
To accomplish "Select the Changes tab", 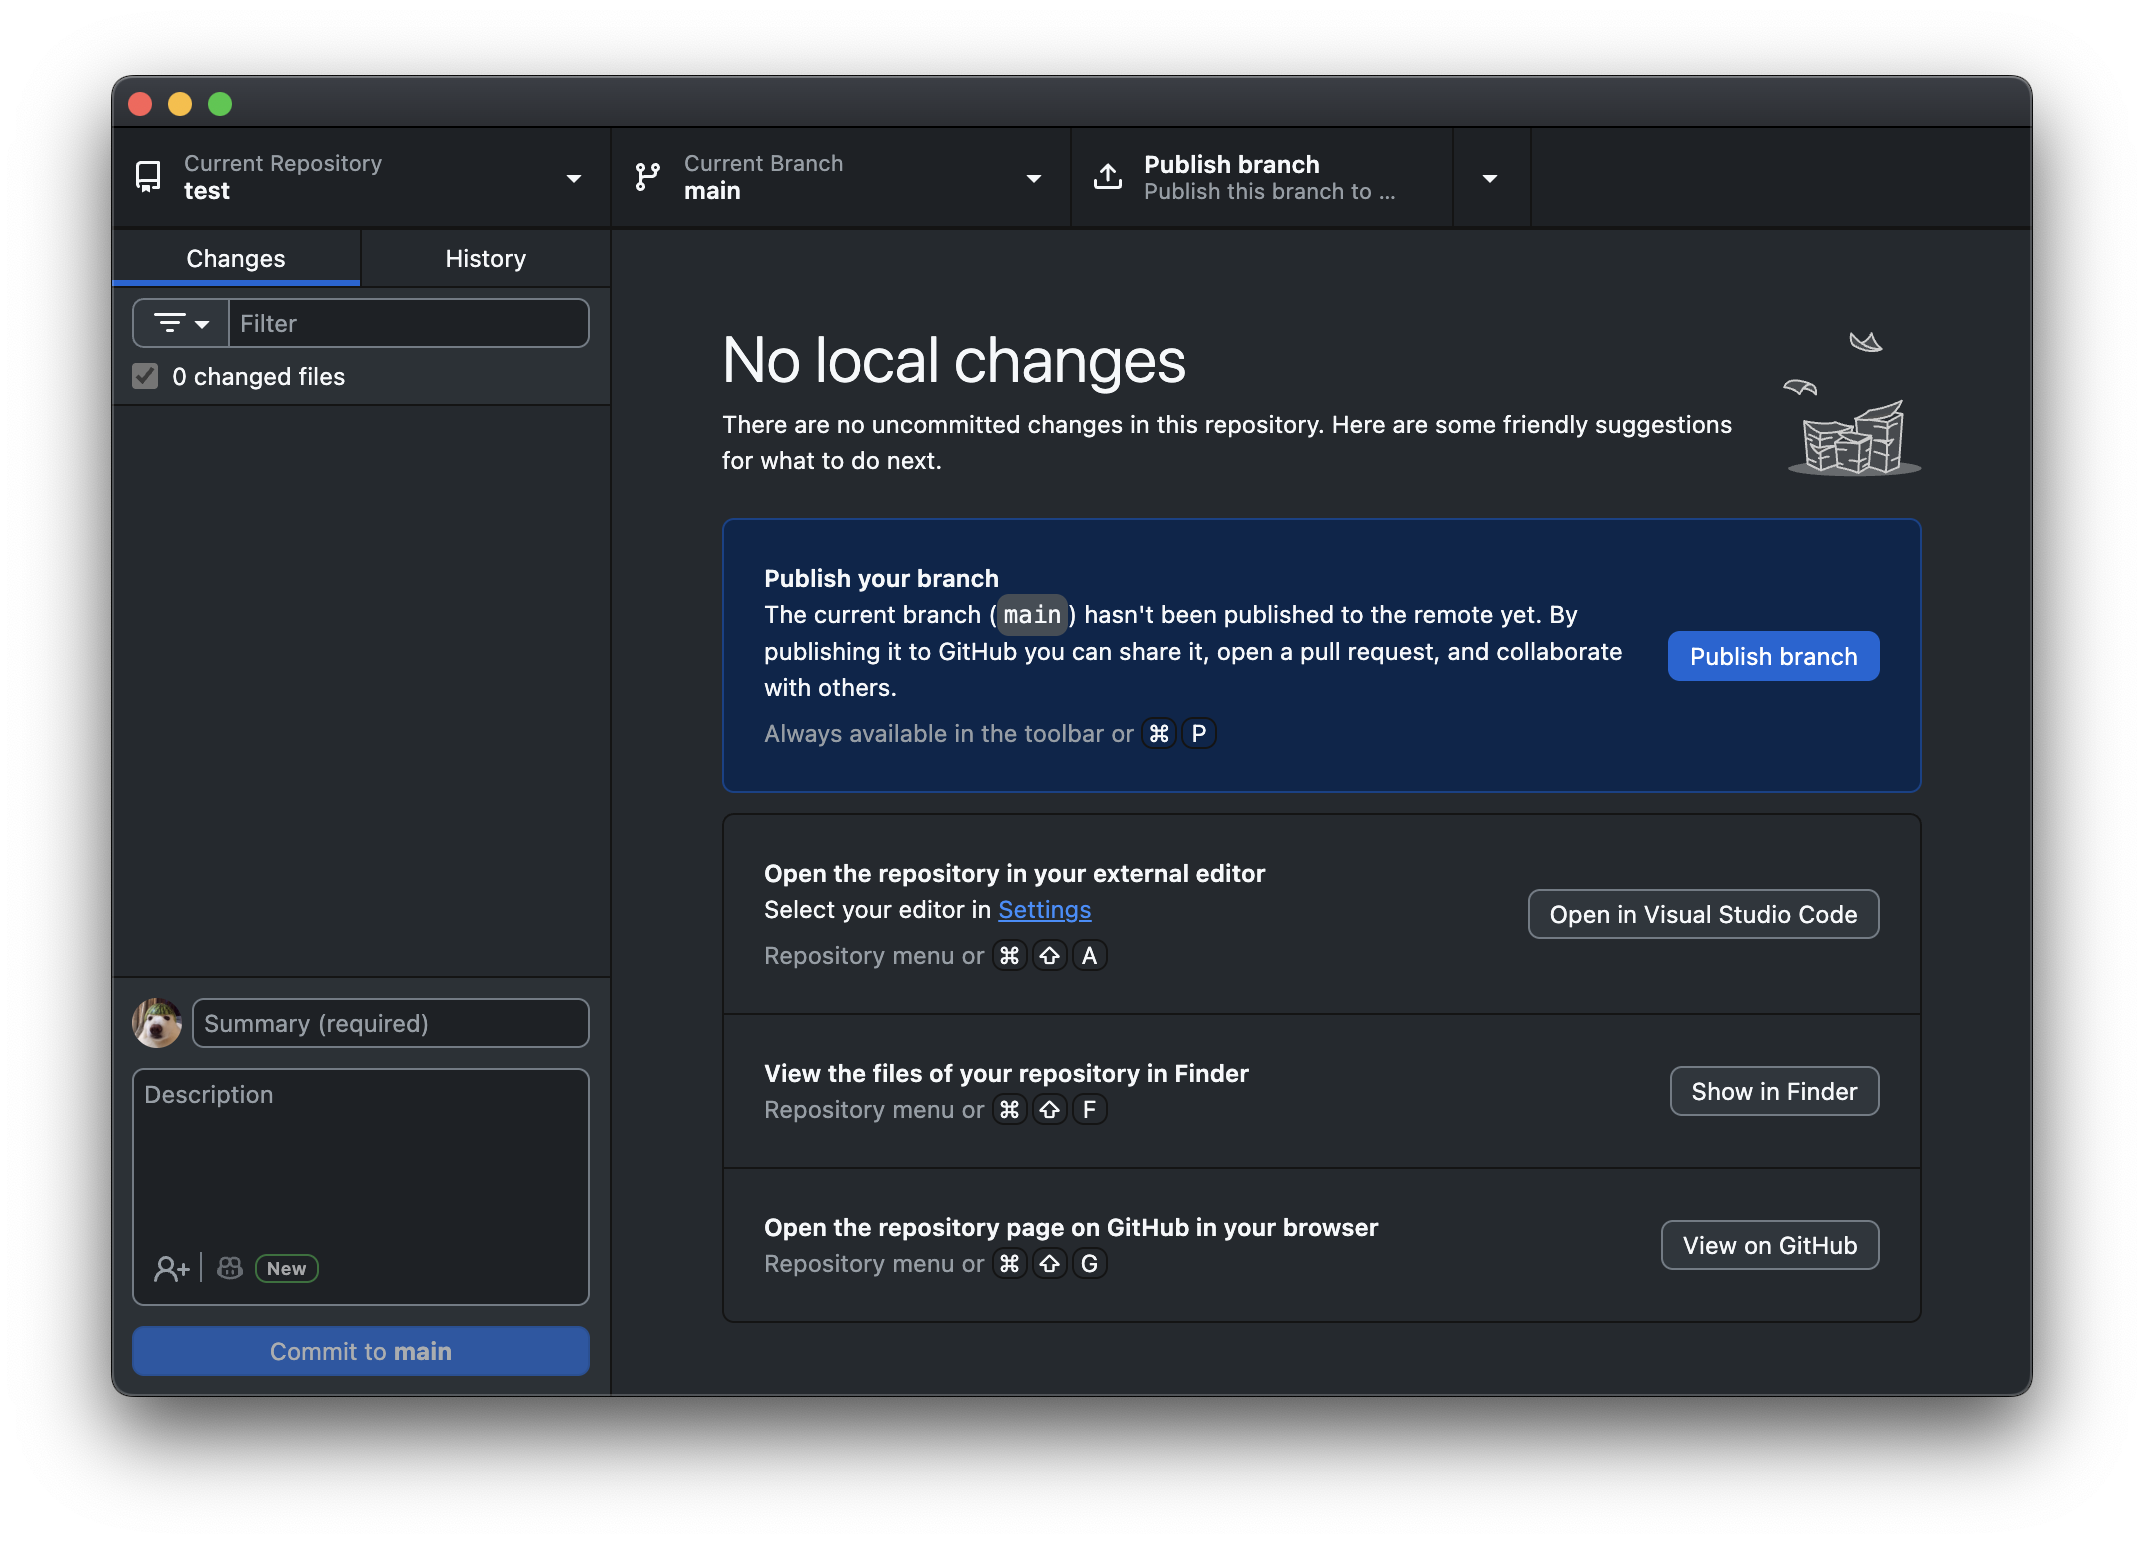I will pyautogui.click(x=236, y=259).
